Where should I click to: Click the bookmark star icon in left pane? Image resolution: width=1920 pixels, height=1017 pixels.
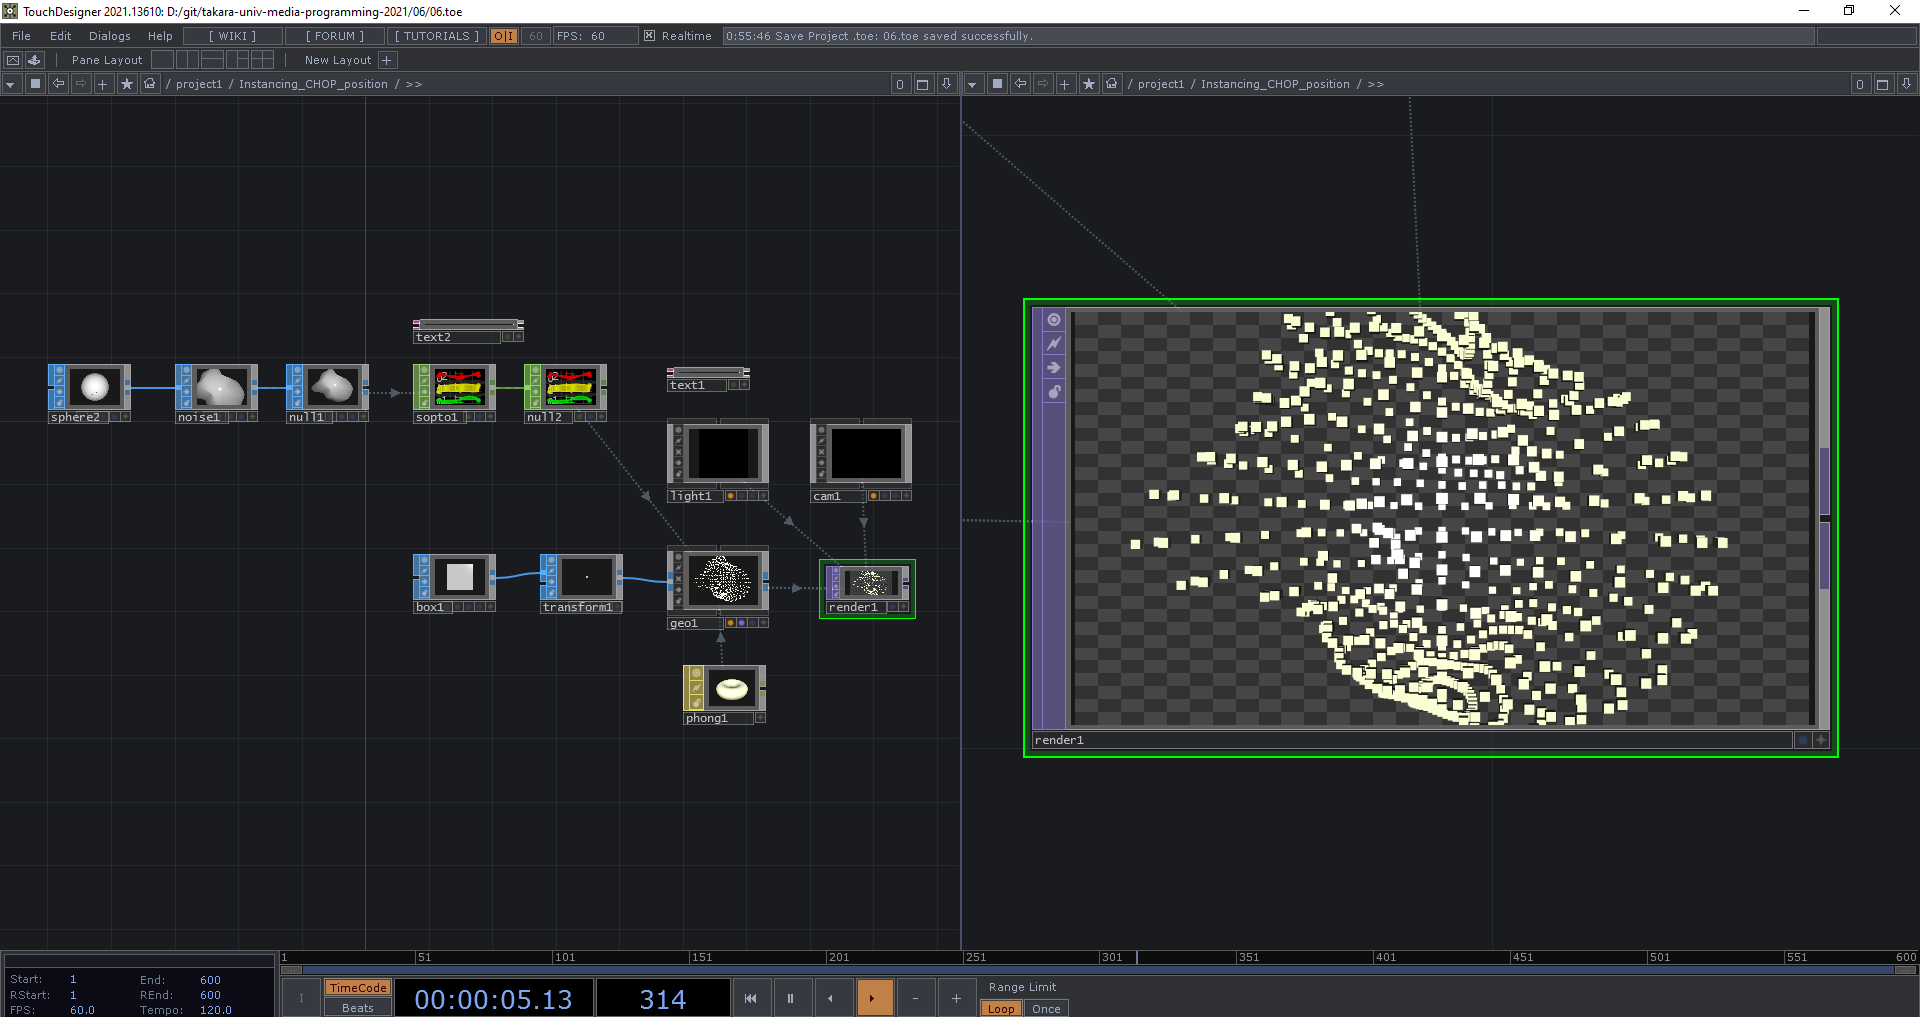coord(126,84)
